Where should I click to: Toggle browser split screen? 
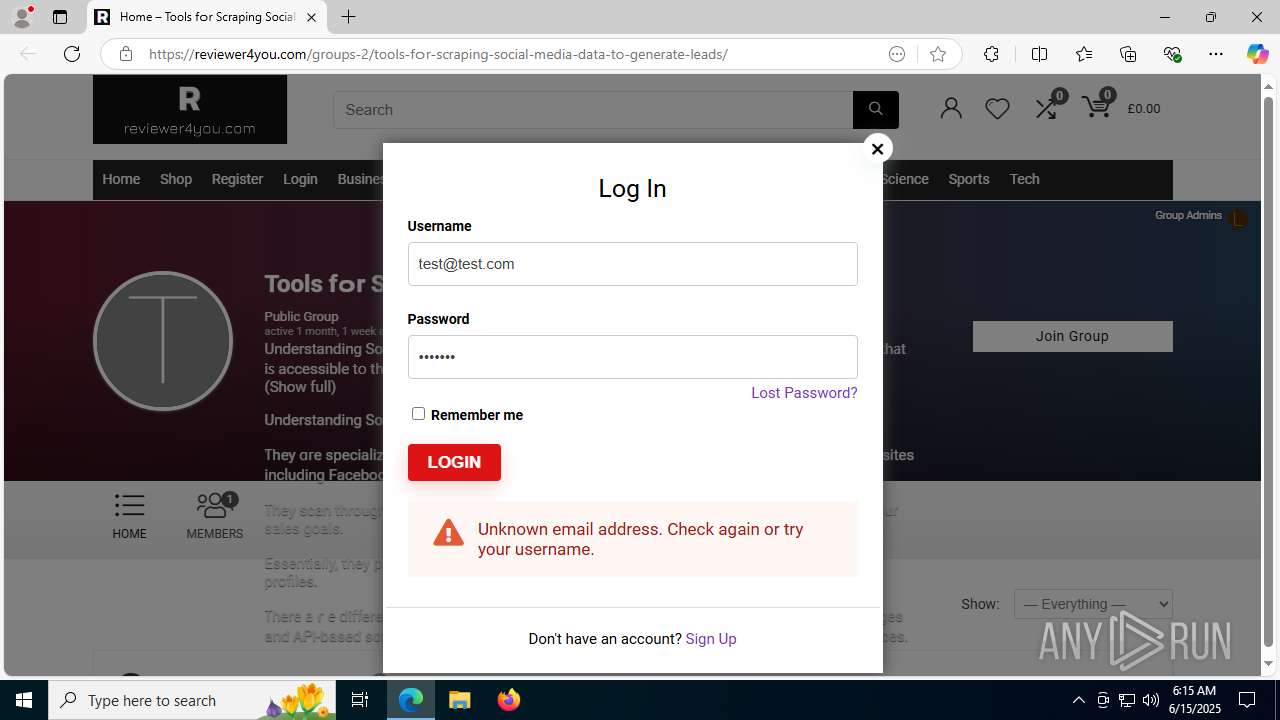[x=1039, y=54]
